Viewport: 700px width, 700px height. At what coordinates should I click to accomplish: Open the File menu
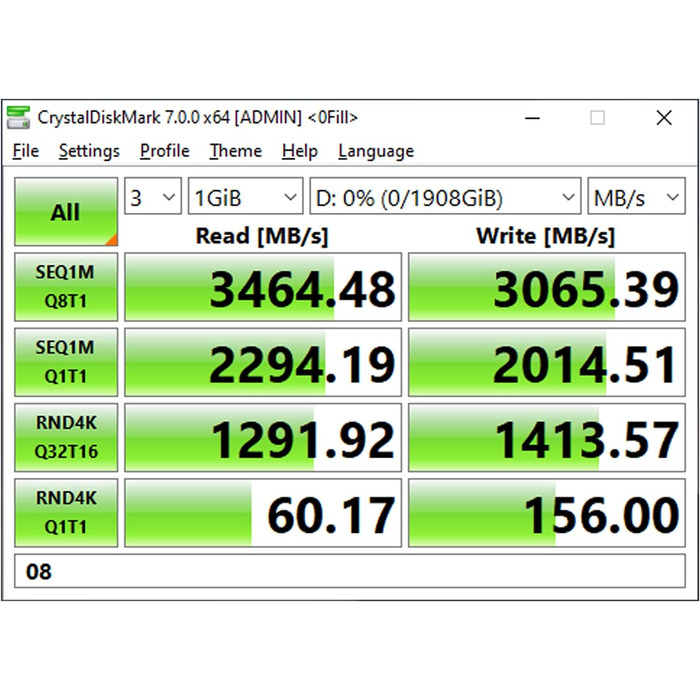25,151
